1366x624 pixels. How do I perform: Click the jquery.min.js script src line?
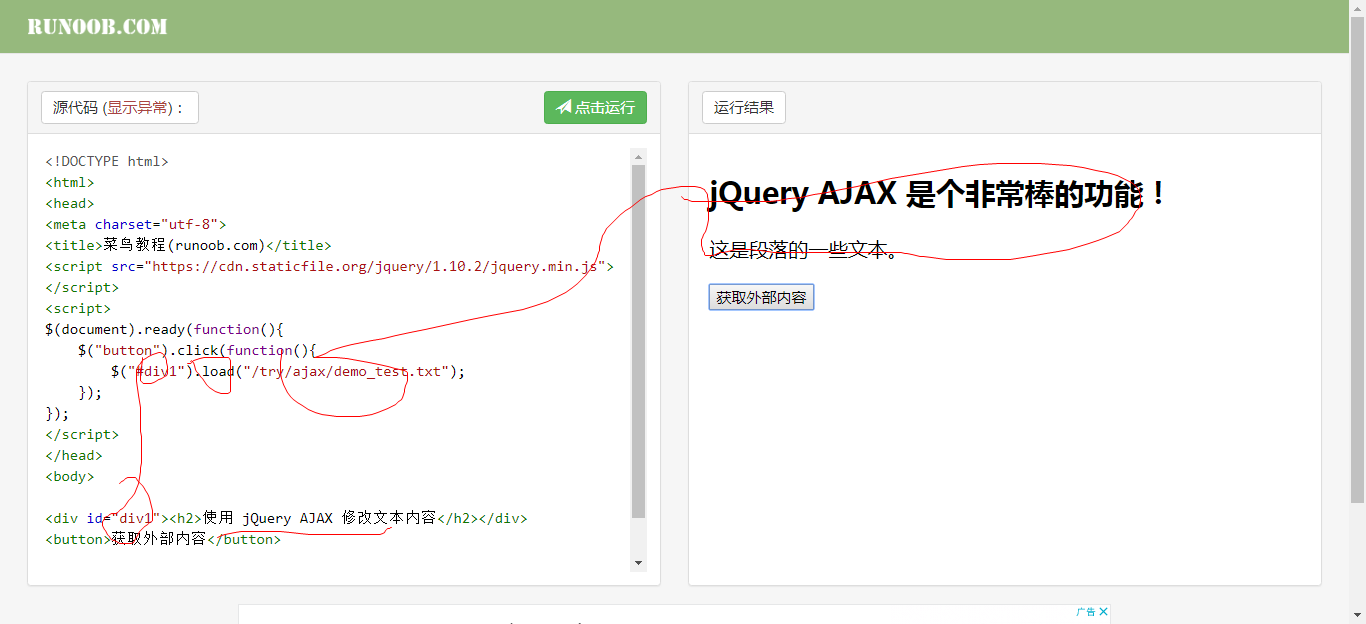click(329, 266)
